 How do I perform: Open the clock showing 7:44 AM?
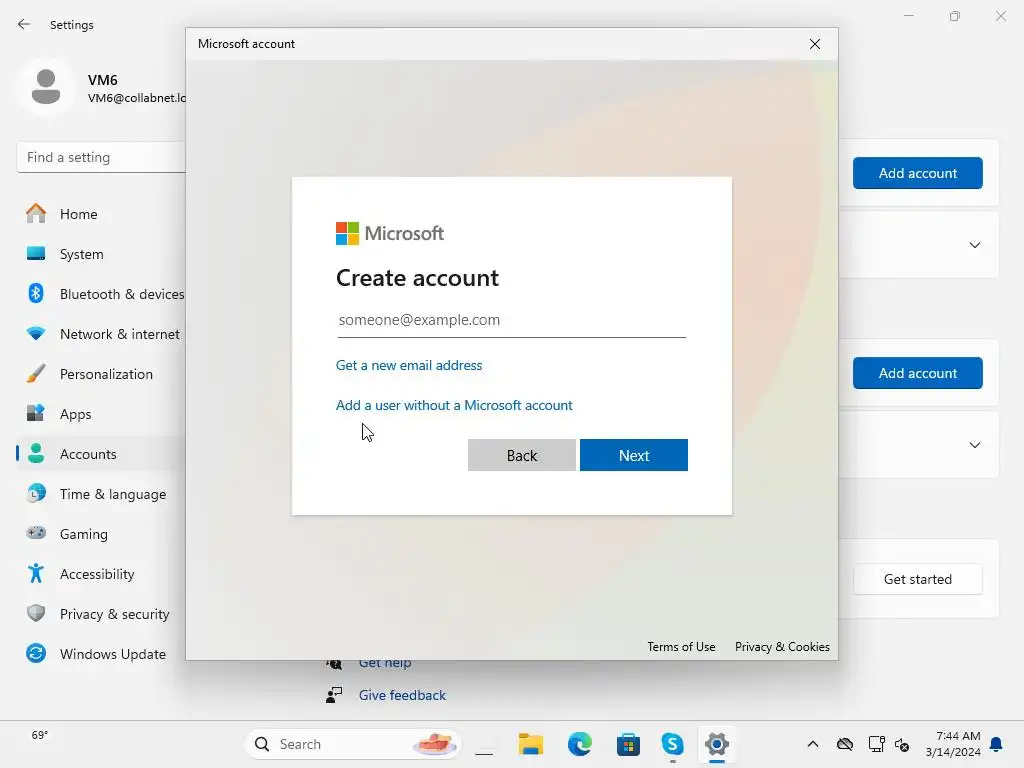click(953, 744)
